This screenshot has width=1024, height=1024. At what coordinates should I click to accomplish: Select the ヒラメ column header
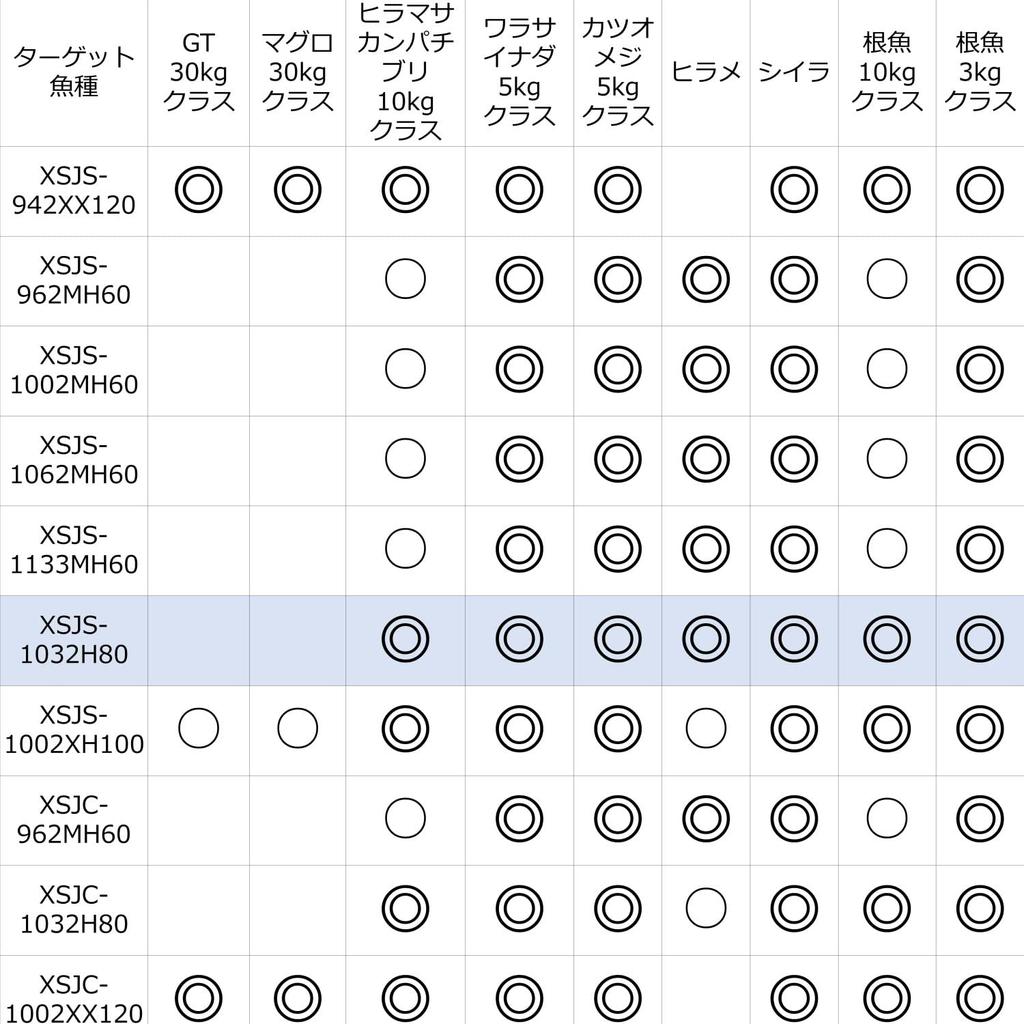pos(705,72)
